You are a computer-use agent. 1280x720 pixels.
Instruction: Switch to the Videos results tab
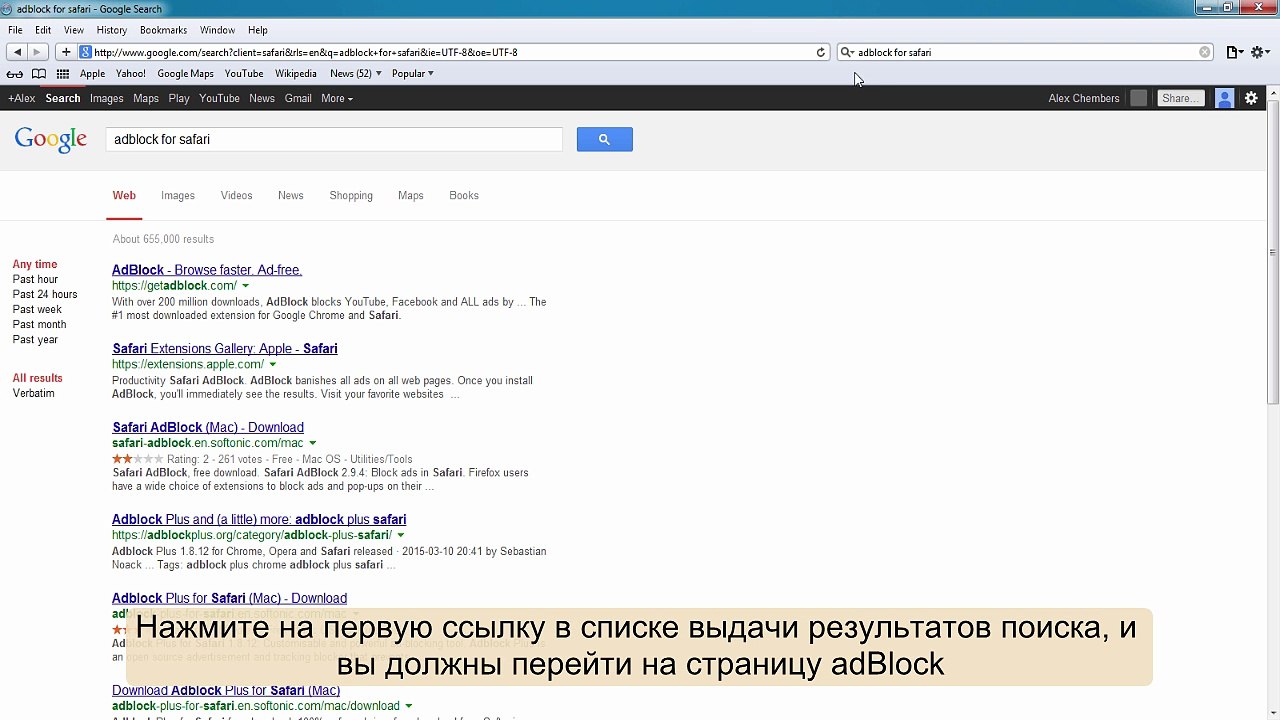click(236, 195)
